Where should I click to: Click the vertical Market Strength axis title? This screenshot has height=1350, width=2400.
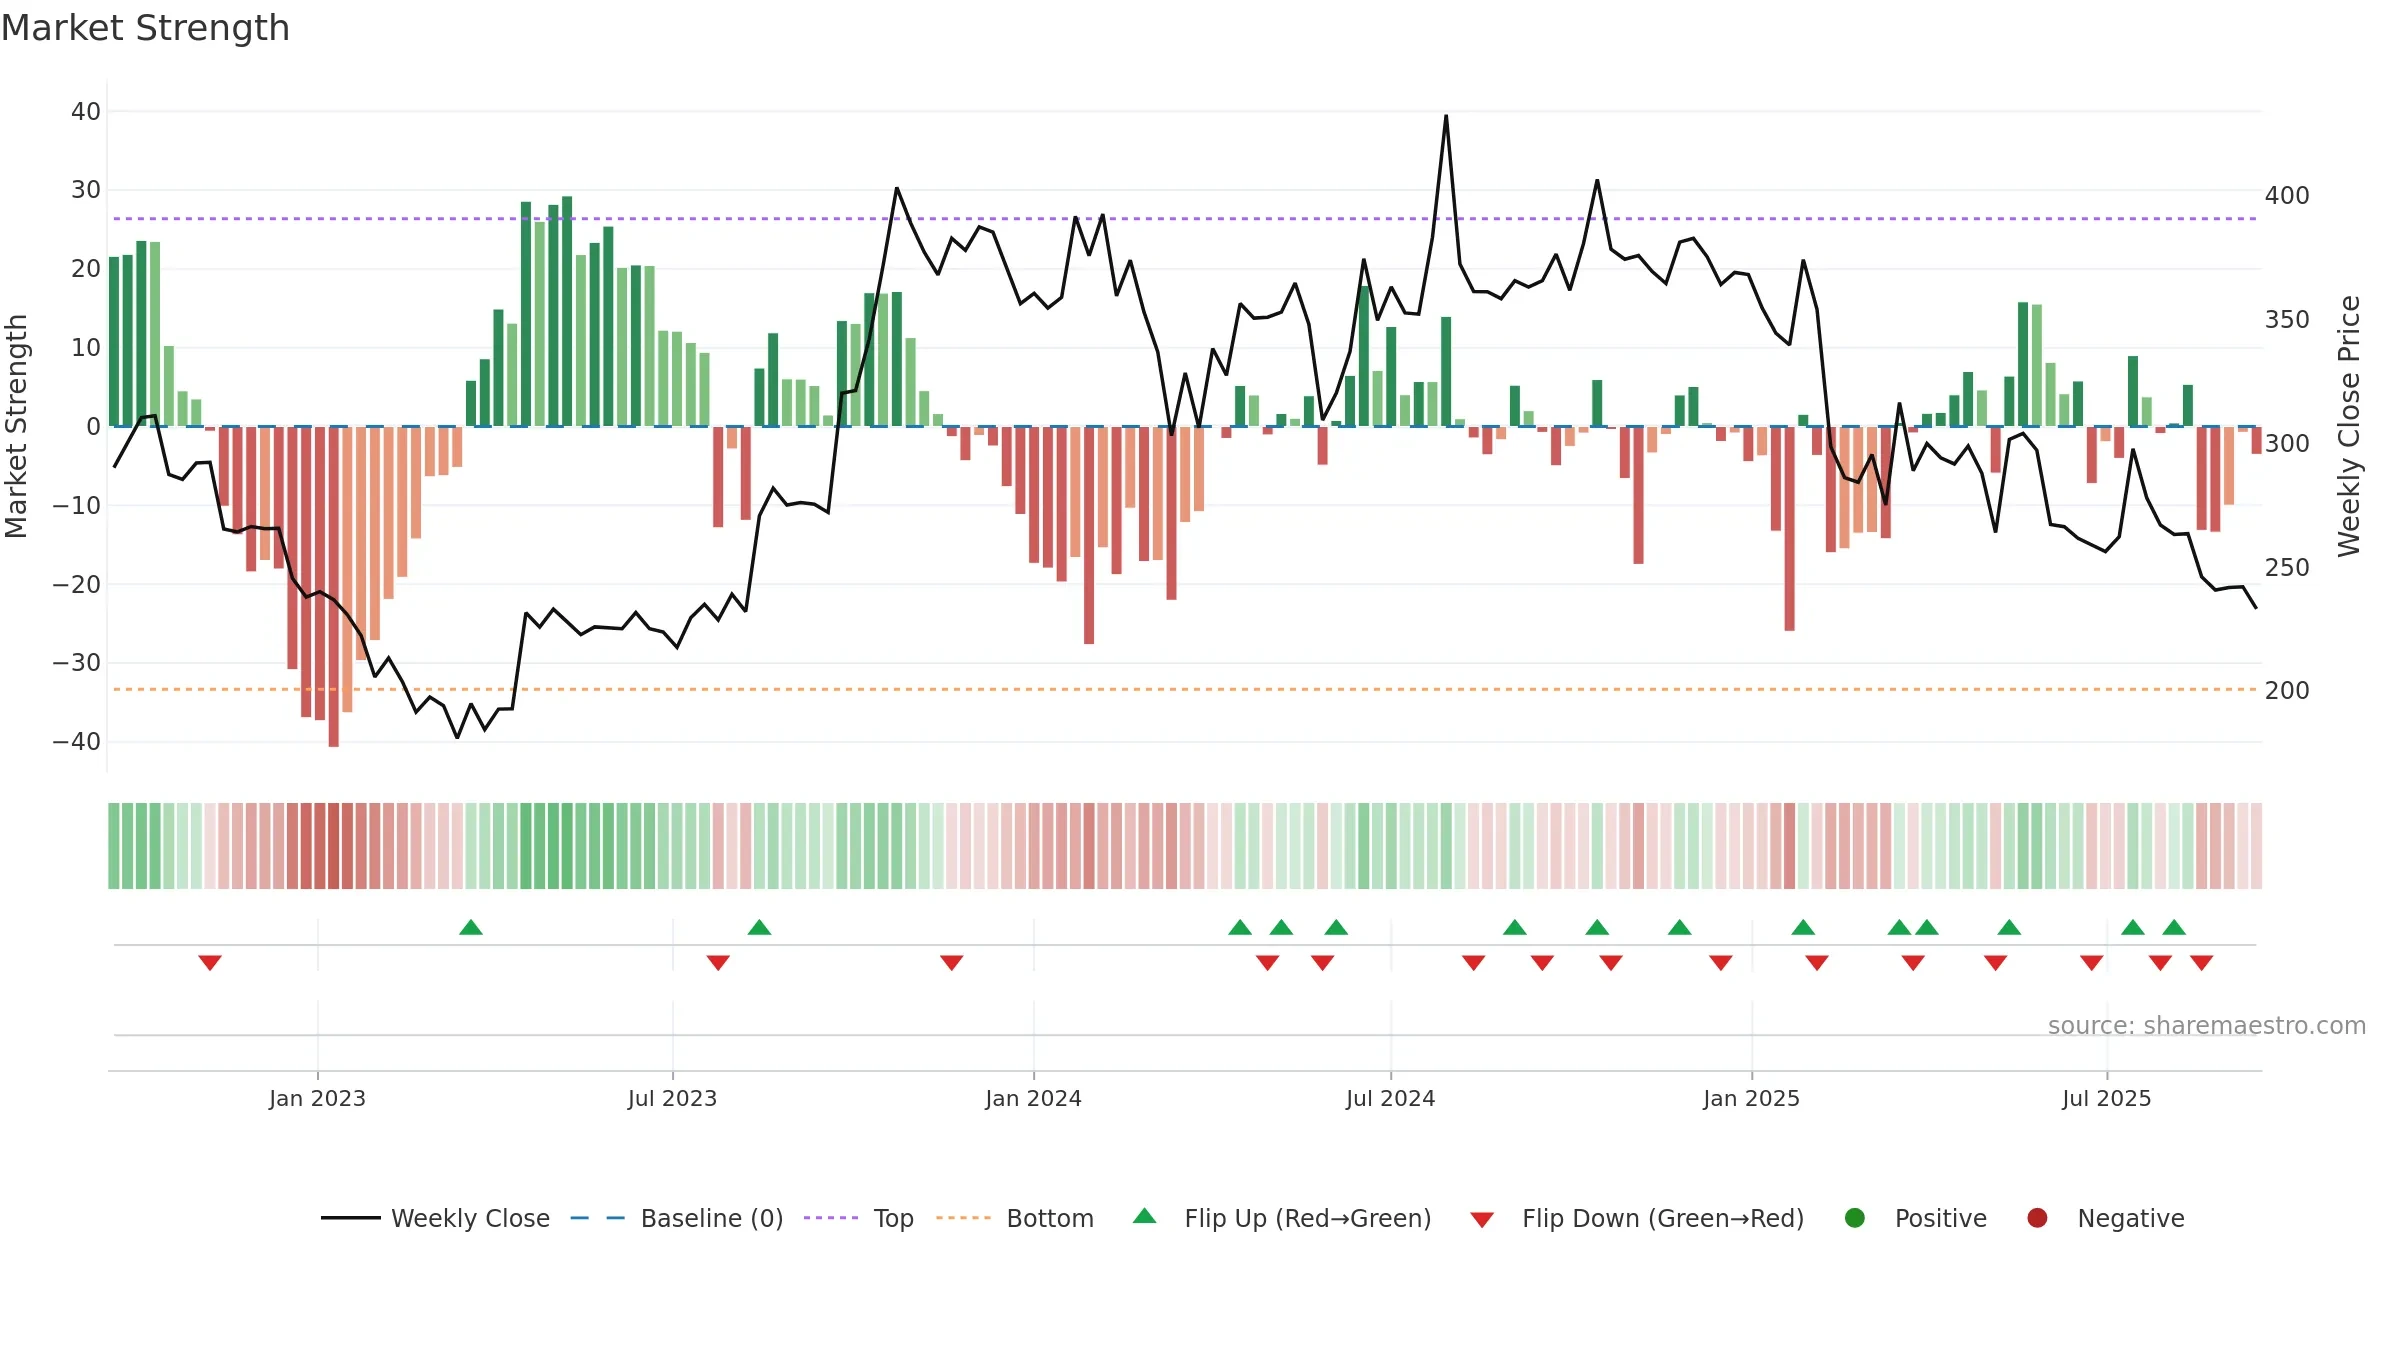point(16,426)
